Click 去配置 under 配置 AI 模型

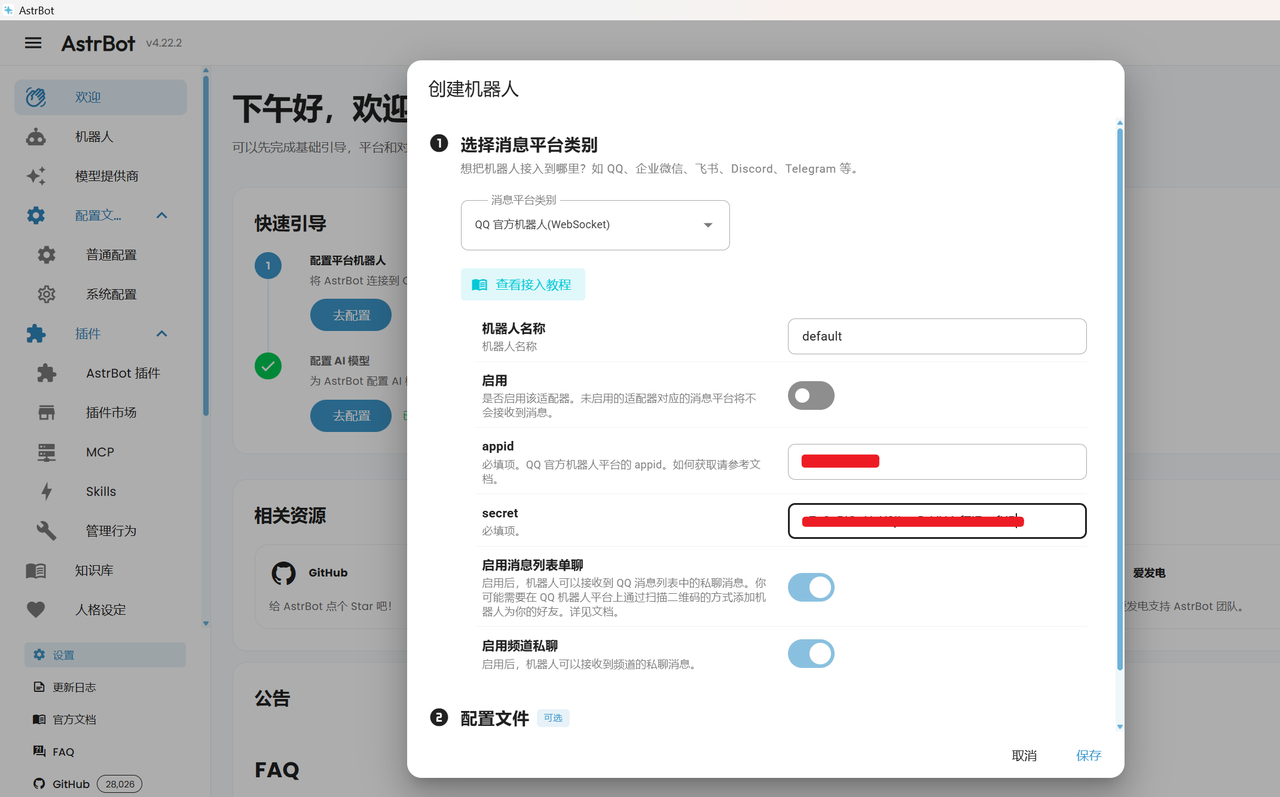(x=351, y=415)
